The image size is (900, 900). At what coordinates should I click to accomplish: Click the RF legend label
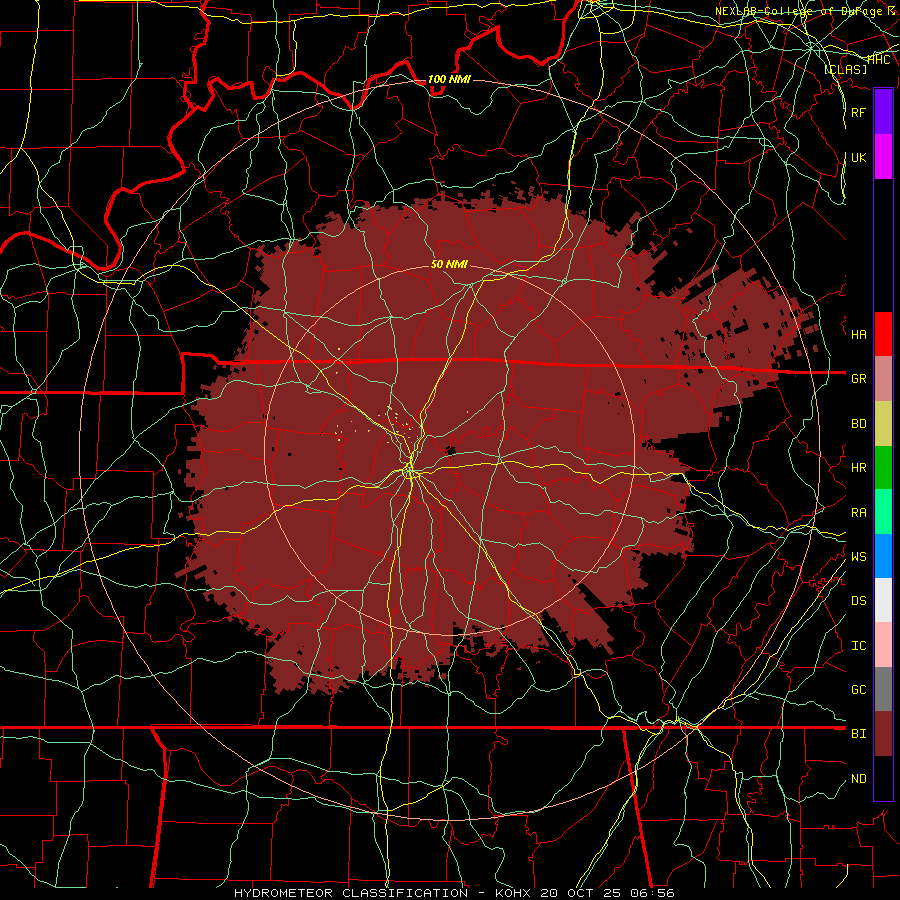coord(858,112)
